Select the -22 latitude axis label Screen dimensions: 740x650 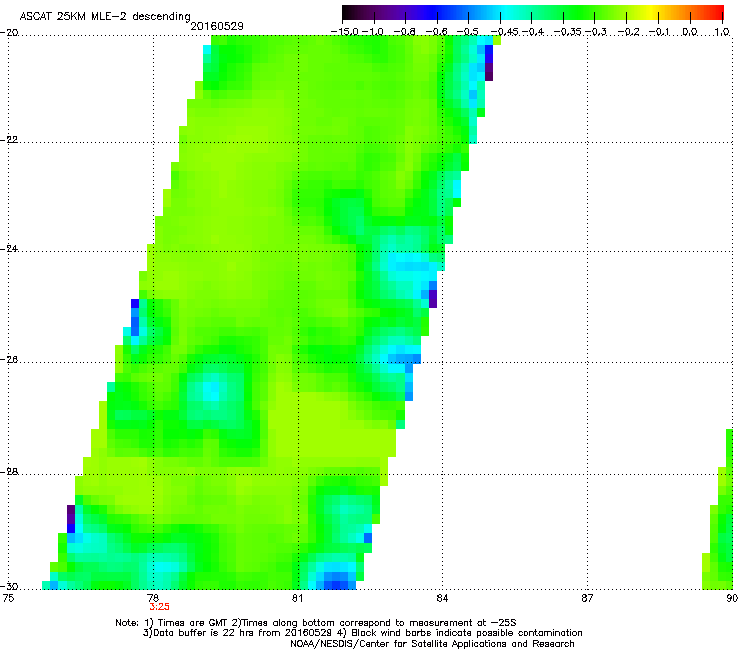pos(9,140)
